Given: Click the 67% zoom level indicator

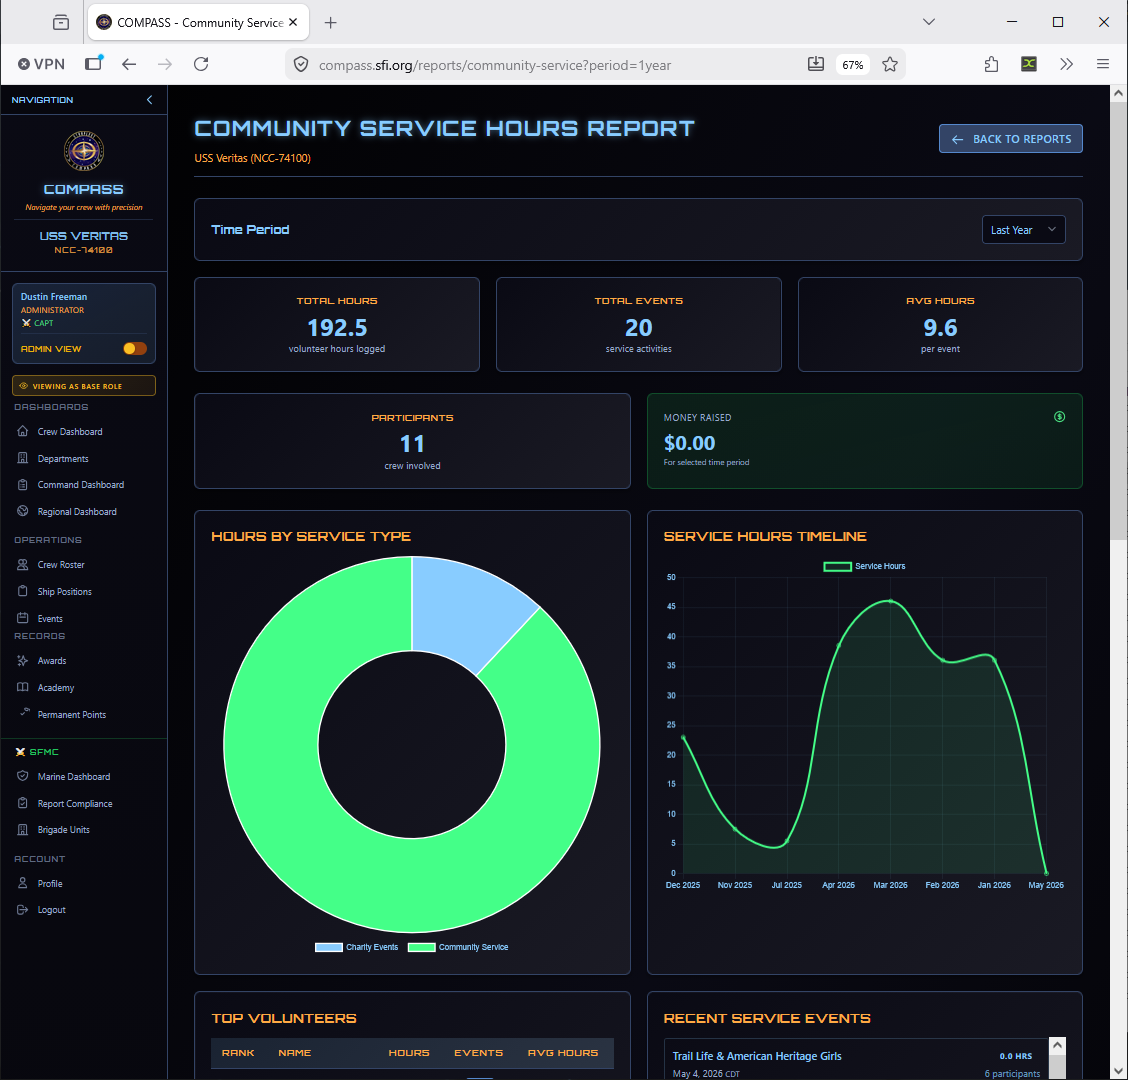Looking at the screenshot, I should click(x=852, y=65).
